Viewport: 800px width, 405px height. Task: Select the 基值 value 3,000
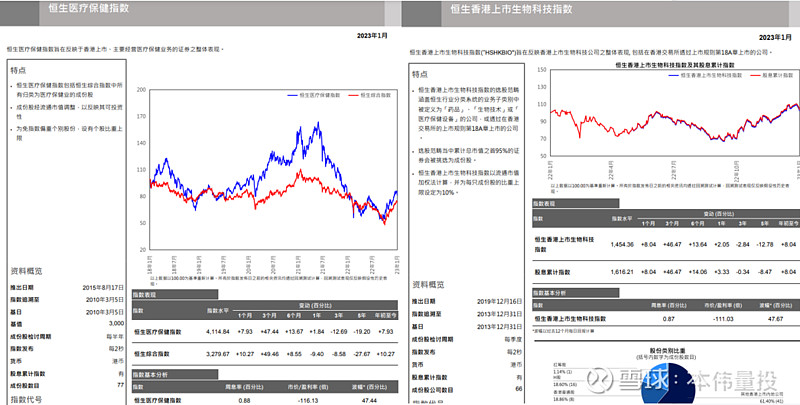click(116, 323)
